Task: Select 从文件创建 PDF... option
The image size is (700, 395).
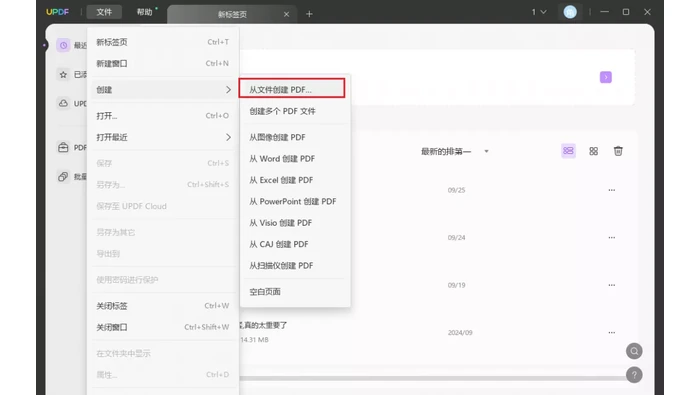Action: (x=292, y=88)
